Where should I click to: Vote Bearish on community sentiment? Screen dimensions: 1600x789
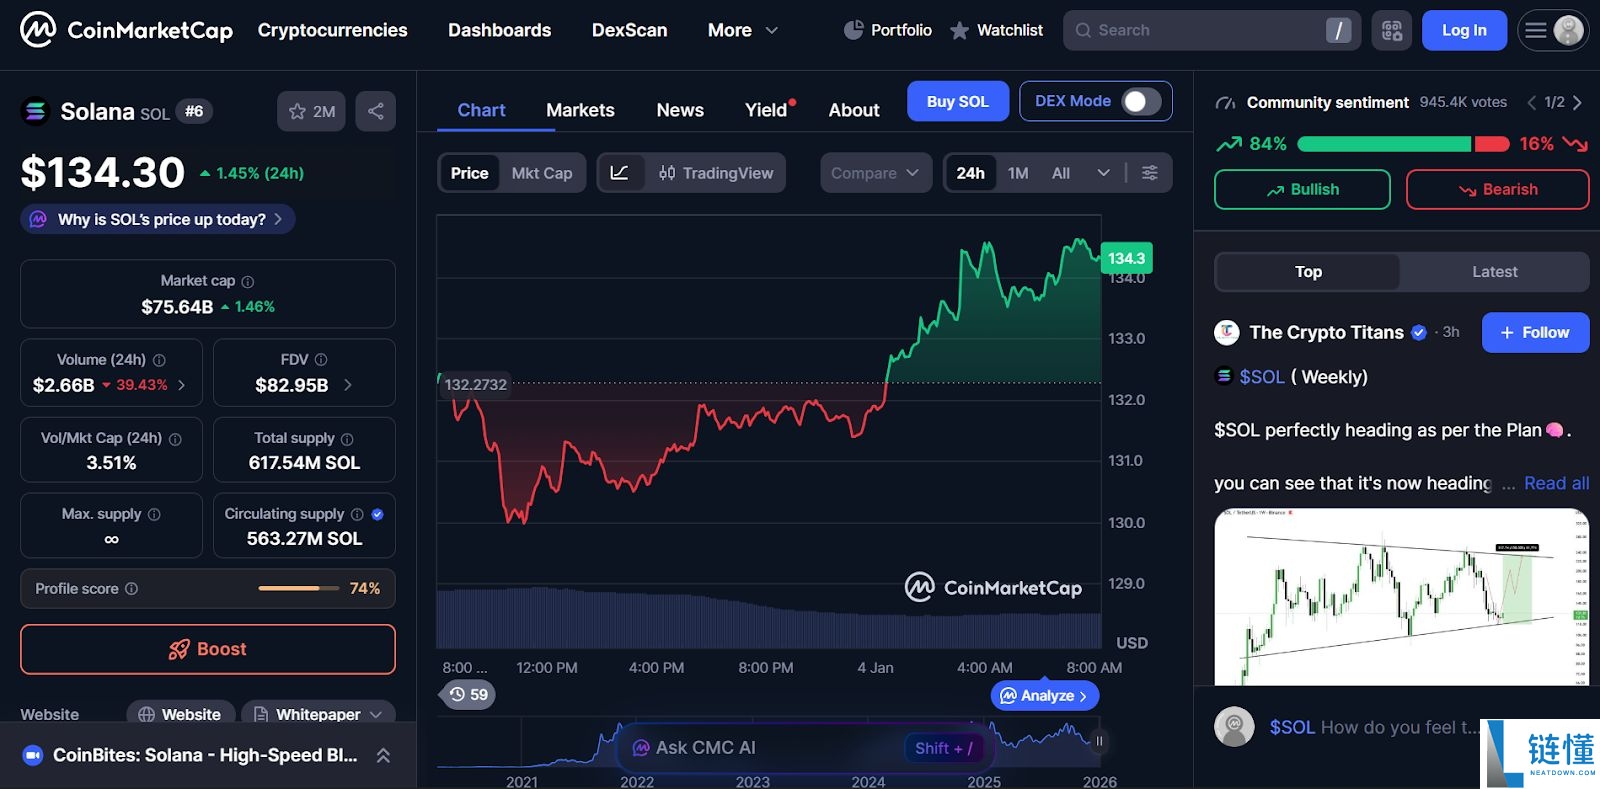click(x=1497, y=190)
